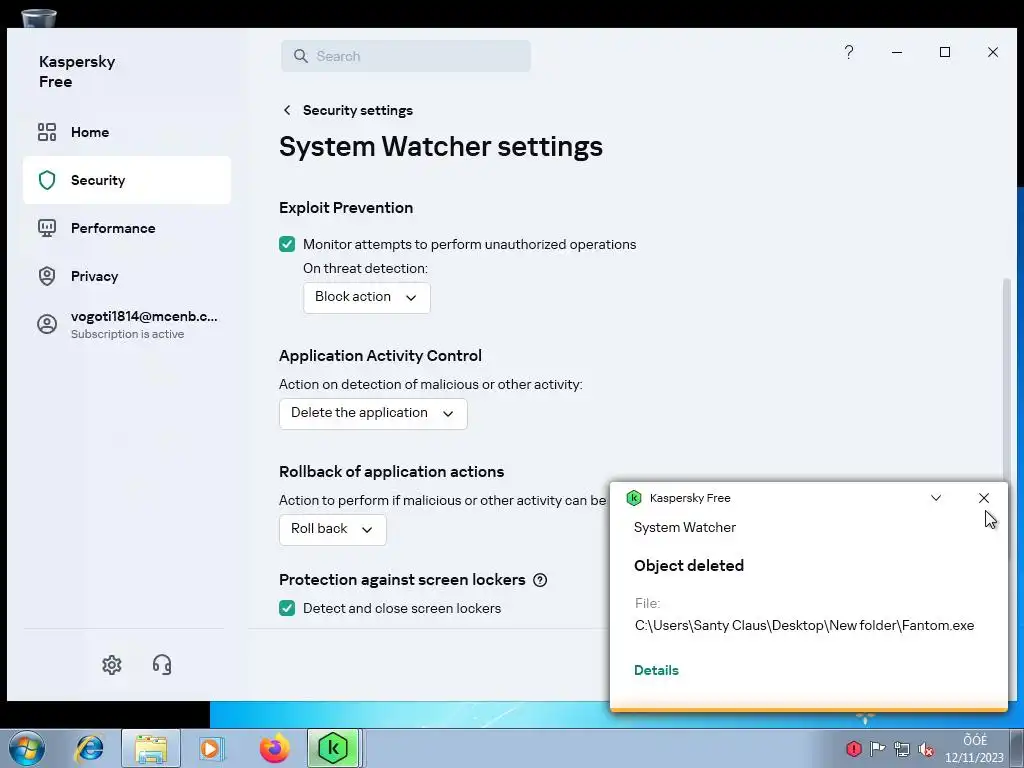Close the Object deleted notification
1024x768 pixels.
click(984, 498)
